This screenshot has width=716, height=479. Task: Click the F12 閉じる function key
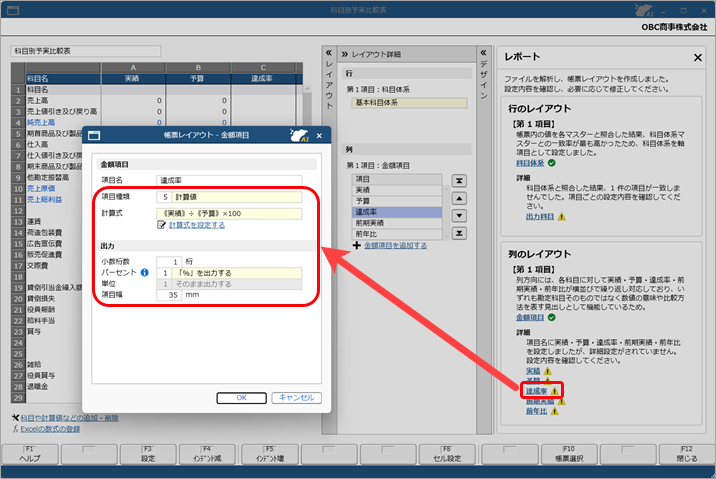pyautogui.click(x=687, y=454)
